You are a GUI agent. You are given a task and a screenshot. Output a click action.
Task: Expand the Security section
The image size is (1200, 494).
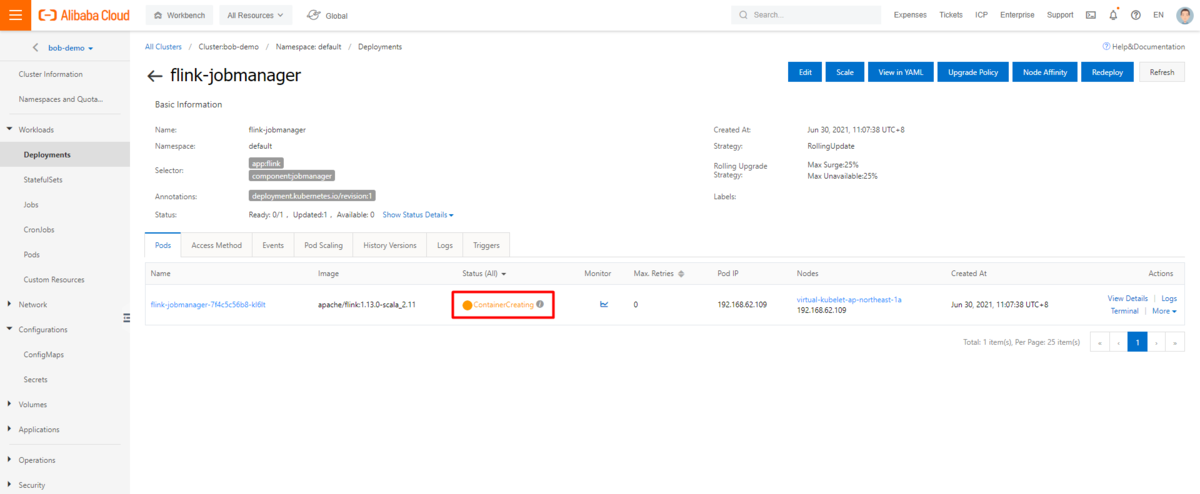[33, 485]
